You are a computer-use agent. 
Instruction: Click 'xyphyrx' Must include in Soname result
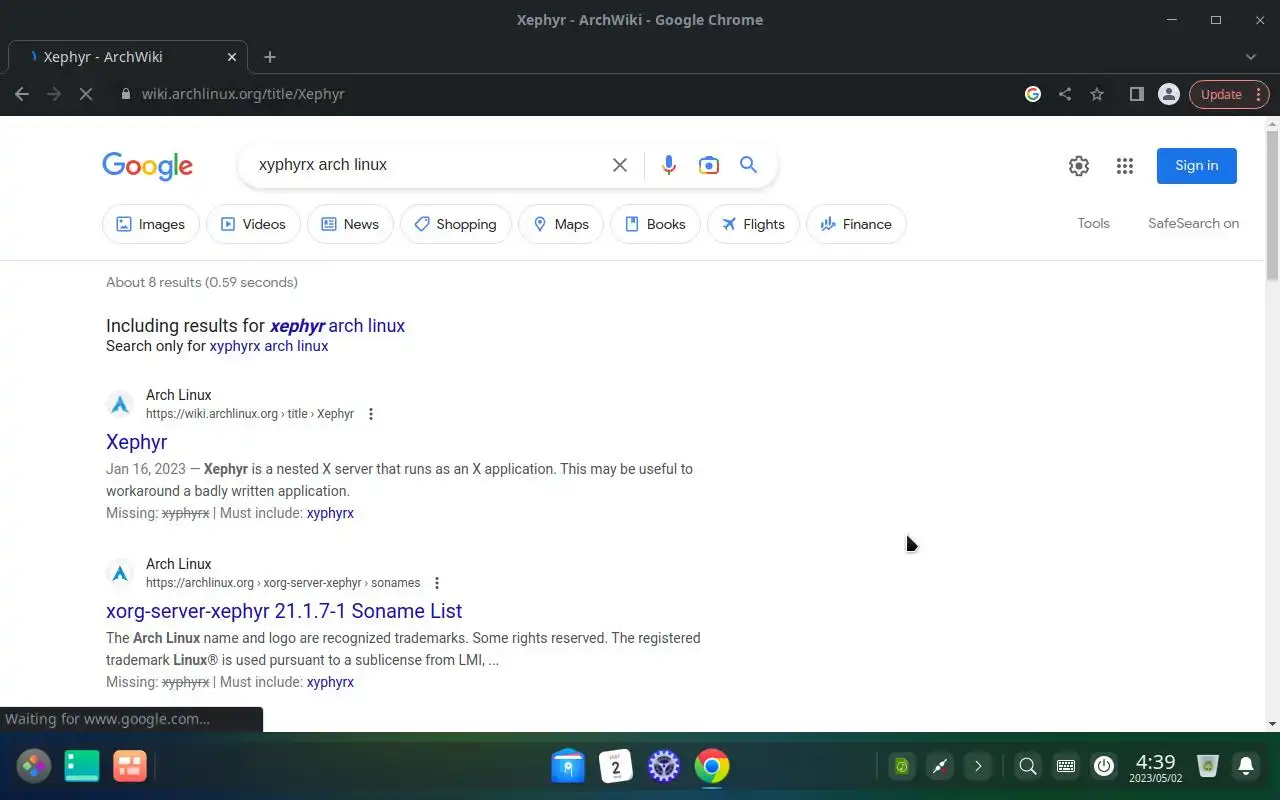click(330, 682)
